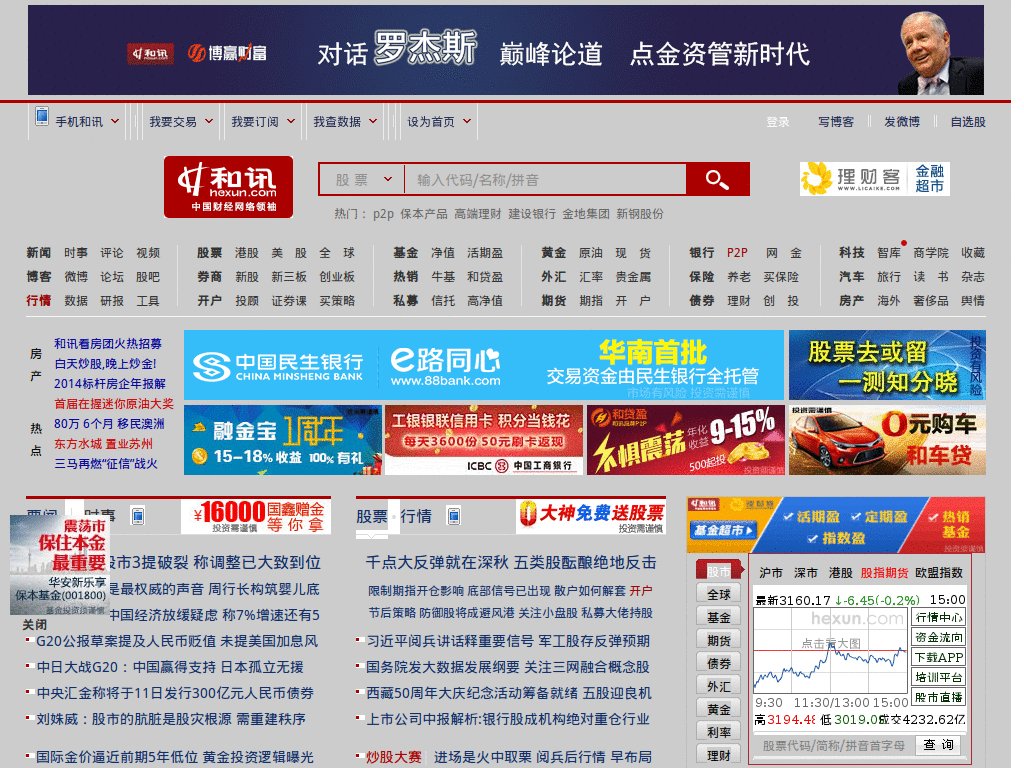The height and width of the screenshot is (768, 1024).
Task: Open the 我查数据 dropdown
Action: (x=345, y=121)
